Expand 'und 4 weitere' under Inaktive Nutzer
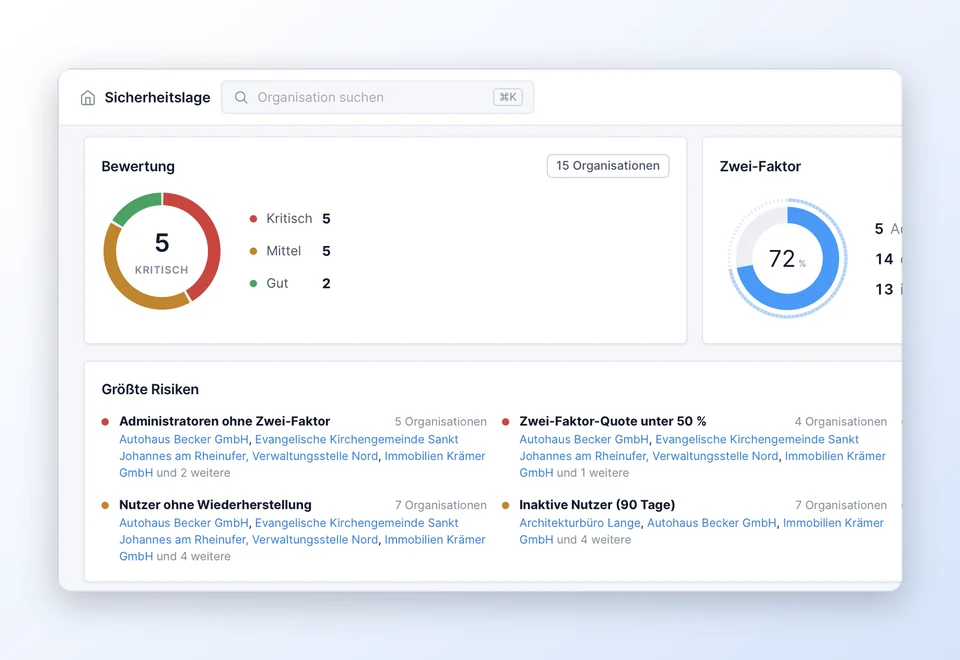The height and width of the screenshot is (660, 960). (593, 540)
